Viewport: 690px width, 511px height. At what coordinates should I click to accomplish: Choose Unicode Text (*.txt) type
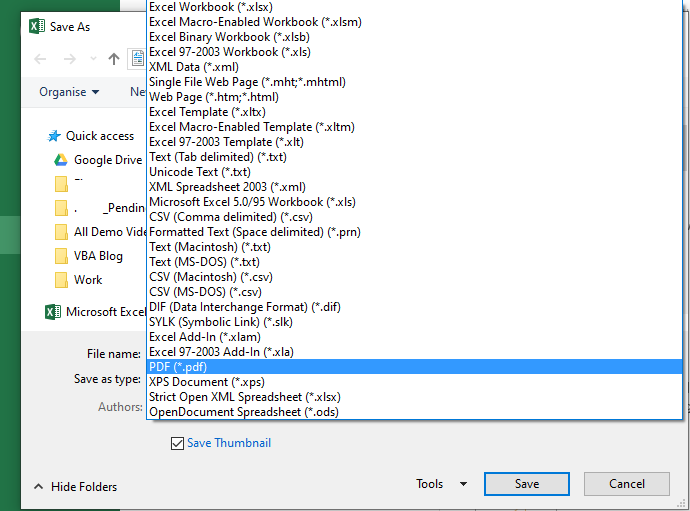(x=414, y=172)
